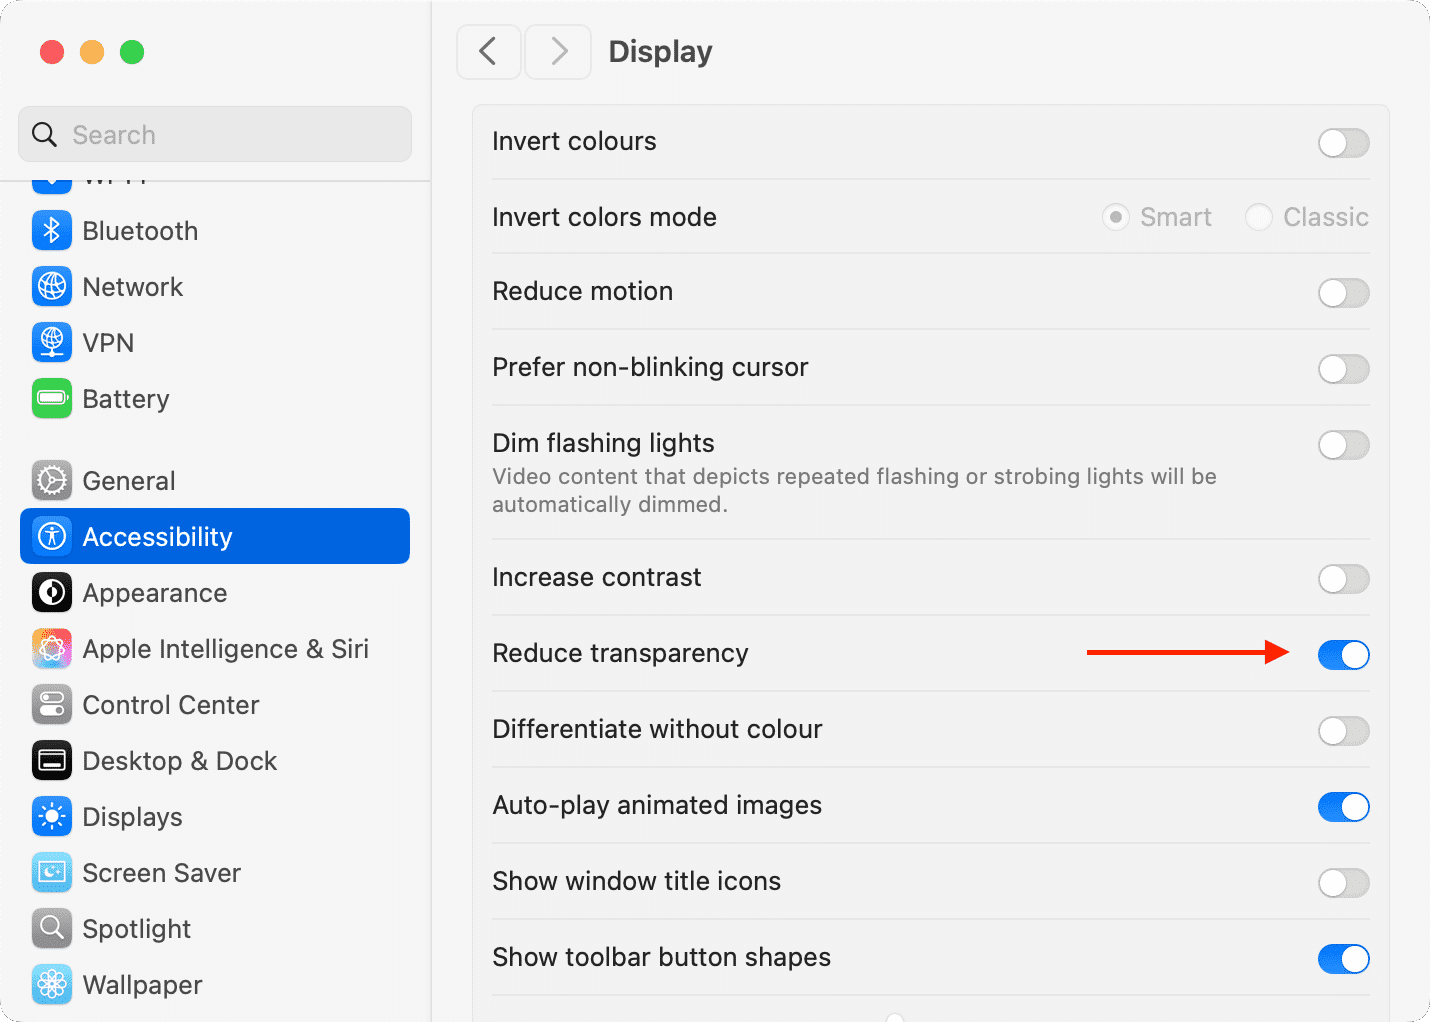
Task: Select the Network globe icon
Action: coord(52,287)
